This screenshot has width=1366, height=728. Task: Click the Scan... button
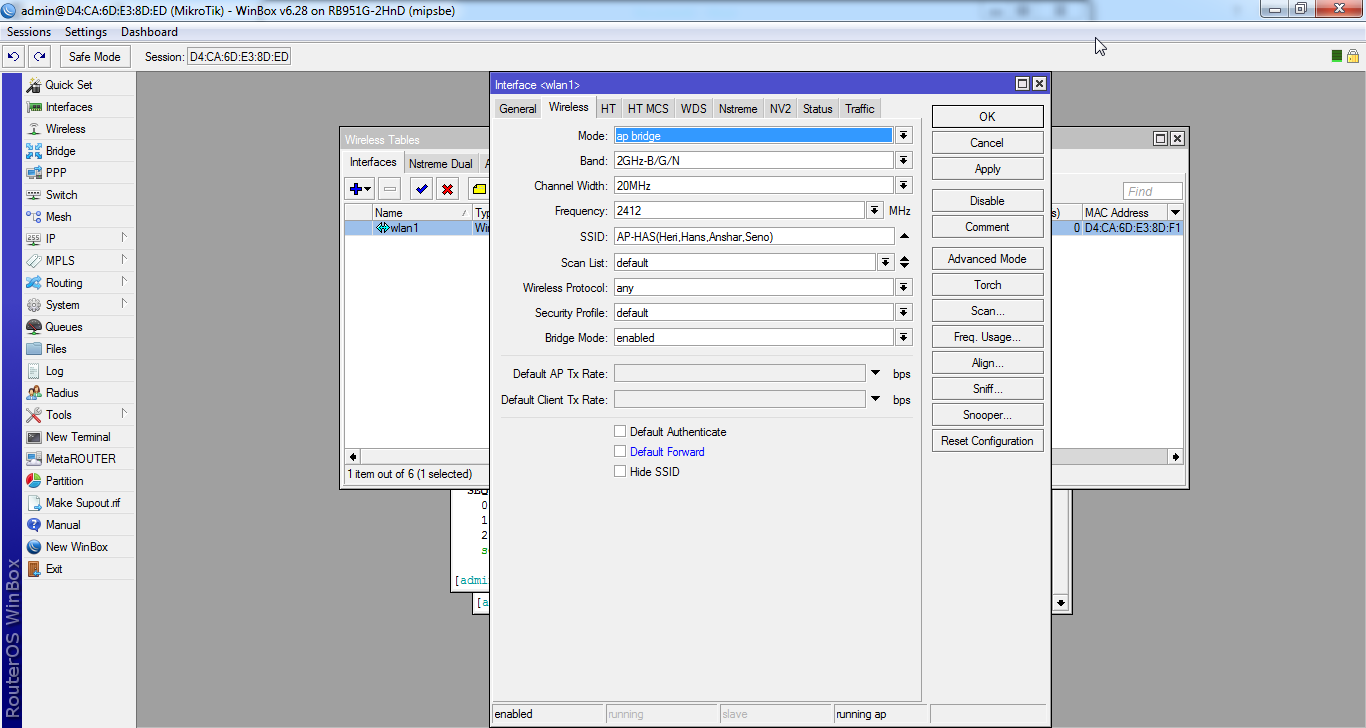(x=987, y=311)
